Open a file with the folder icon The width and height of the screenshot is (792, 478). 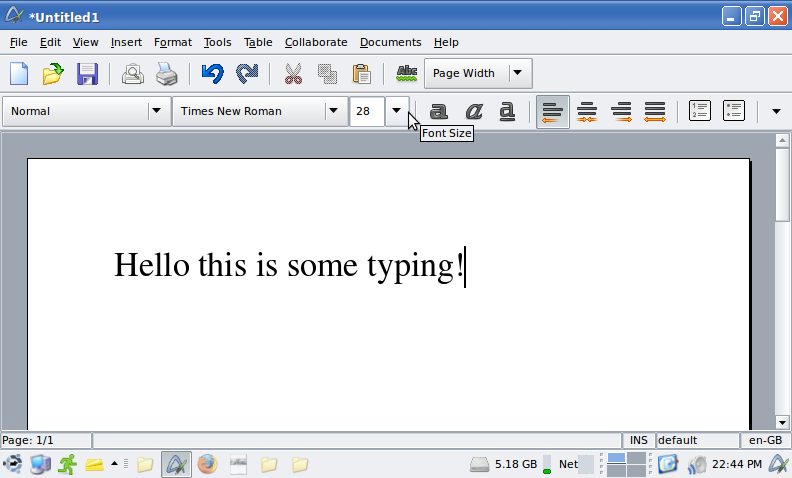(x=53, y=73)
